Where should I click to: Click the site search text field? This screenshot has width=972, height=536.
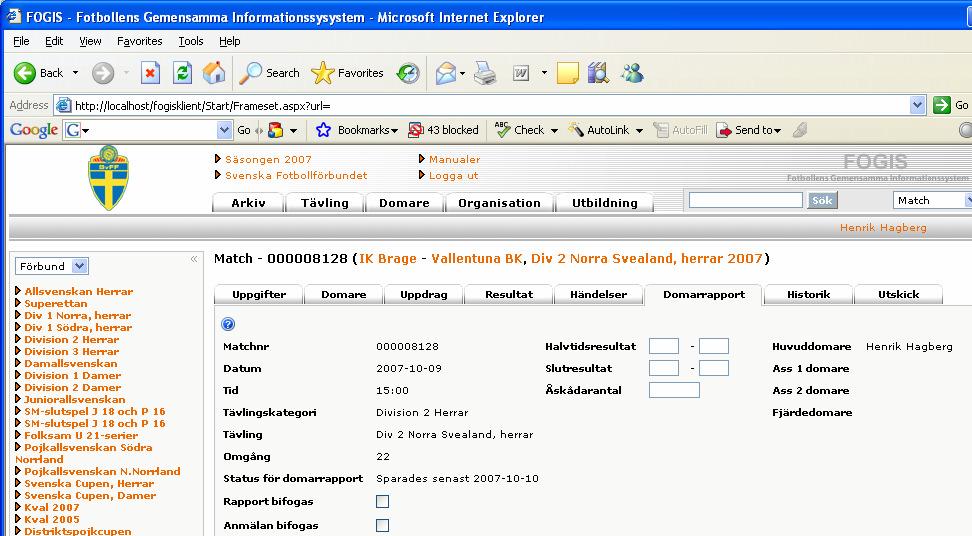[x=746, y=200]
